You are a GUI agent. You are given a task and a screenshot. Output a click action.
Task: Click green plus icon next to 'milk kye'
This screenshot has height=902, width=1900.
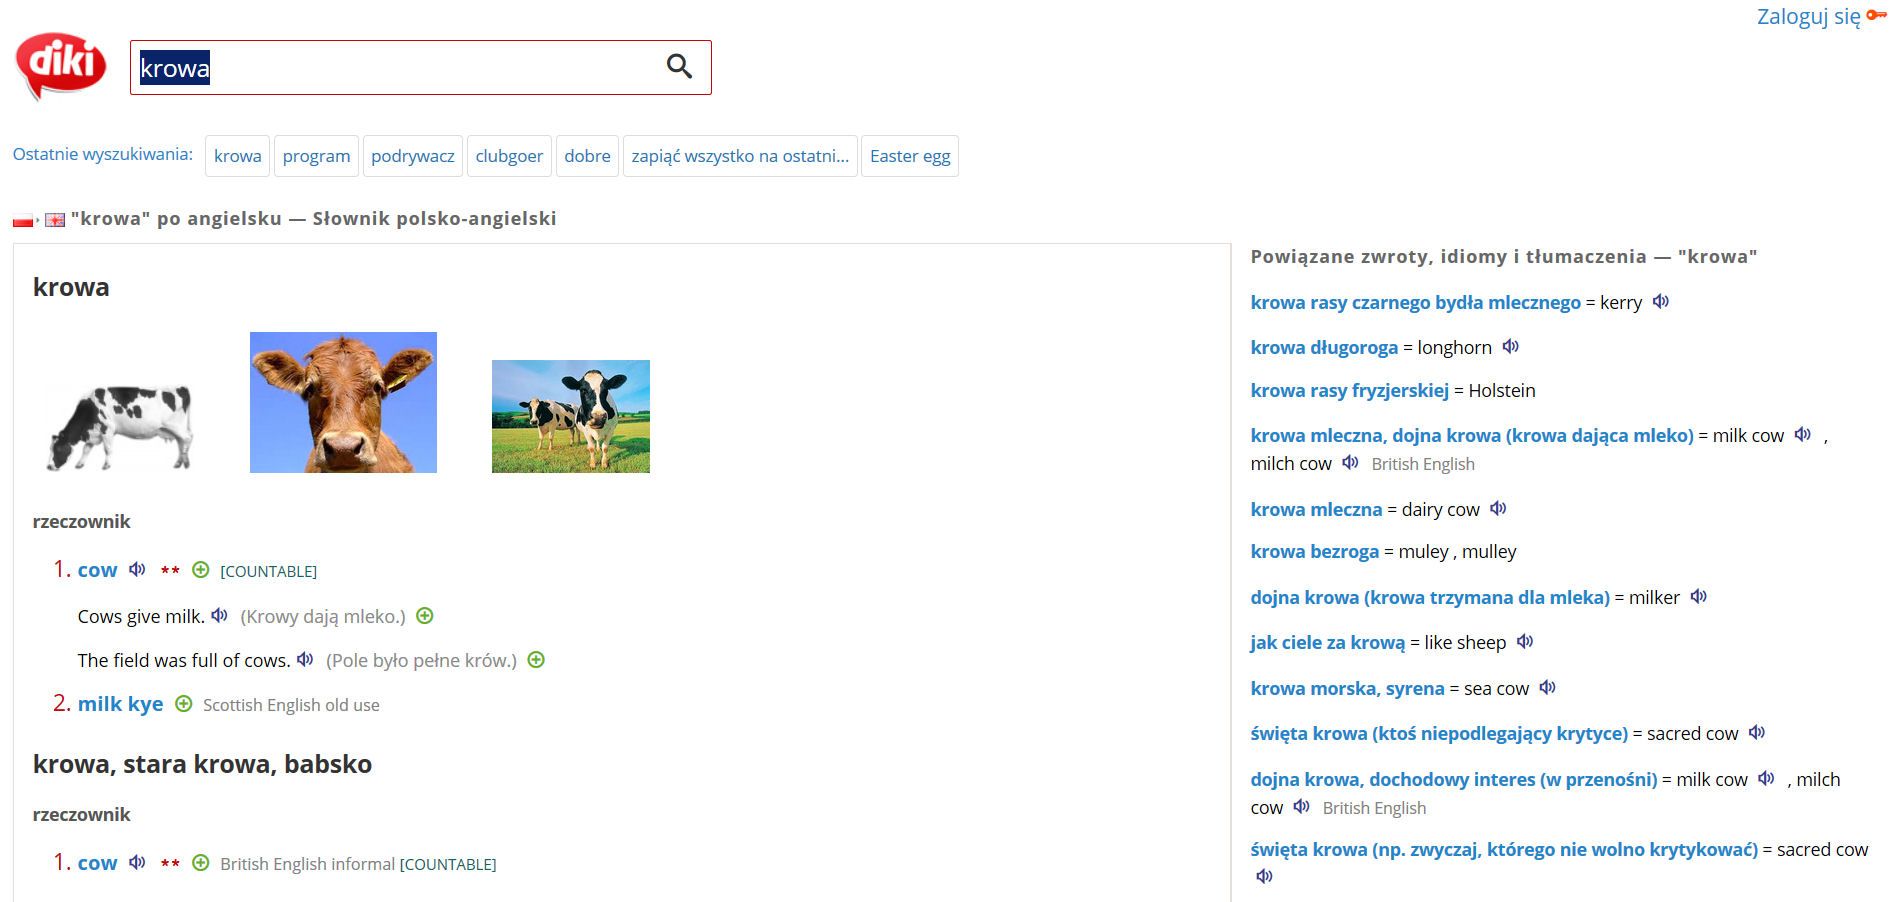[x=183, y=703]
